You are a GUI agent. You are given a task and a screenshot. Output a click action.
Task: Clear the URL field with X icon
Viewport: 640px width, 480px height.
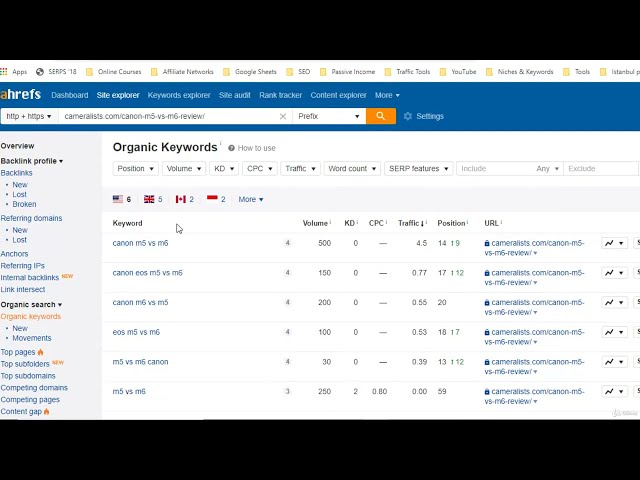point(282,116)
